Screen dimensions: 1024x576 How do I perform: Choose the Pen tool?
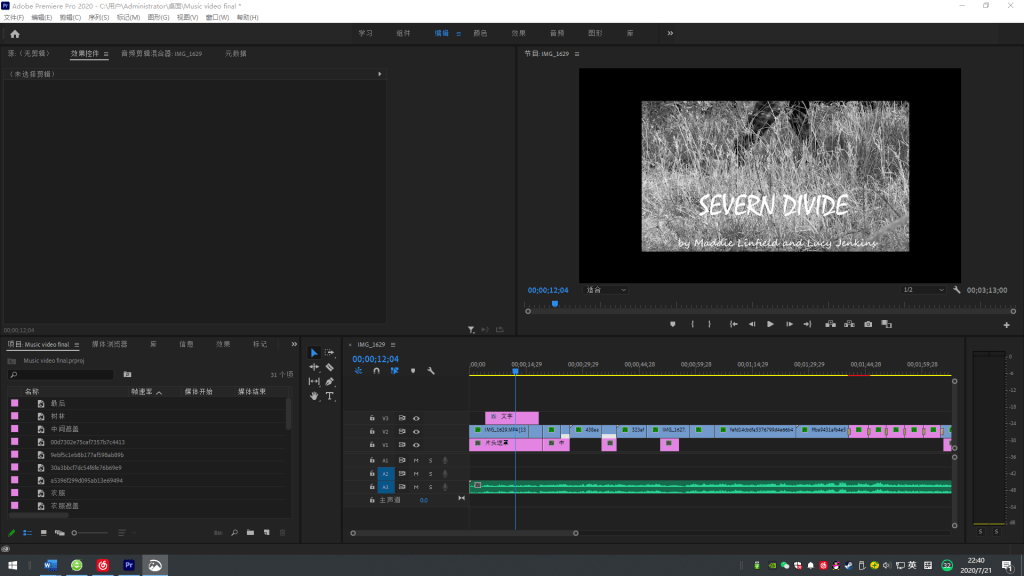(329, 381)
